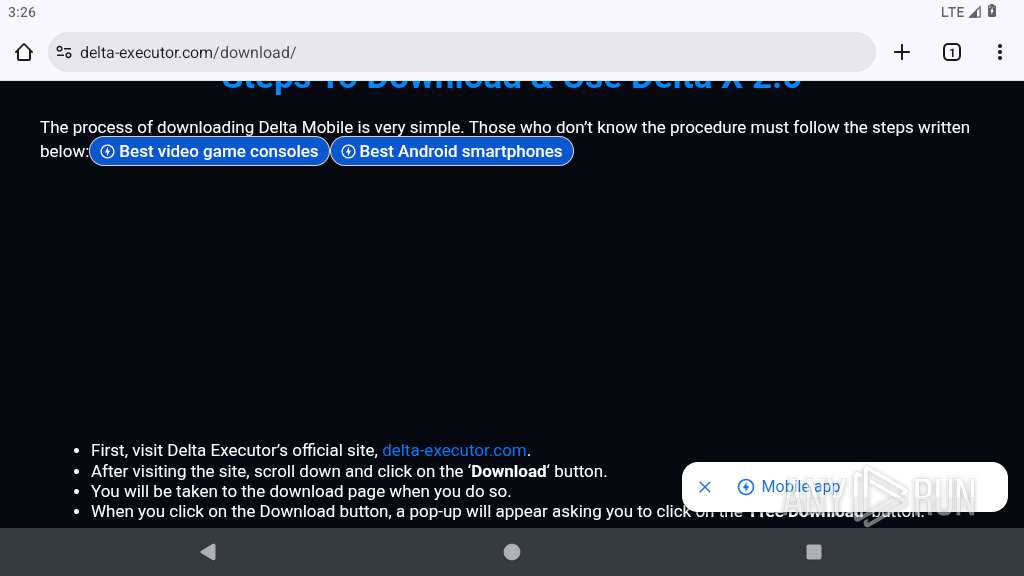Click the delta-executor.com/download/ address bar
Image resolution: width=1024 pixels, height=576 pixels.
[x=462, y=52]
